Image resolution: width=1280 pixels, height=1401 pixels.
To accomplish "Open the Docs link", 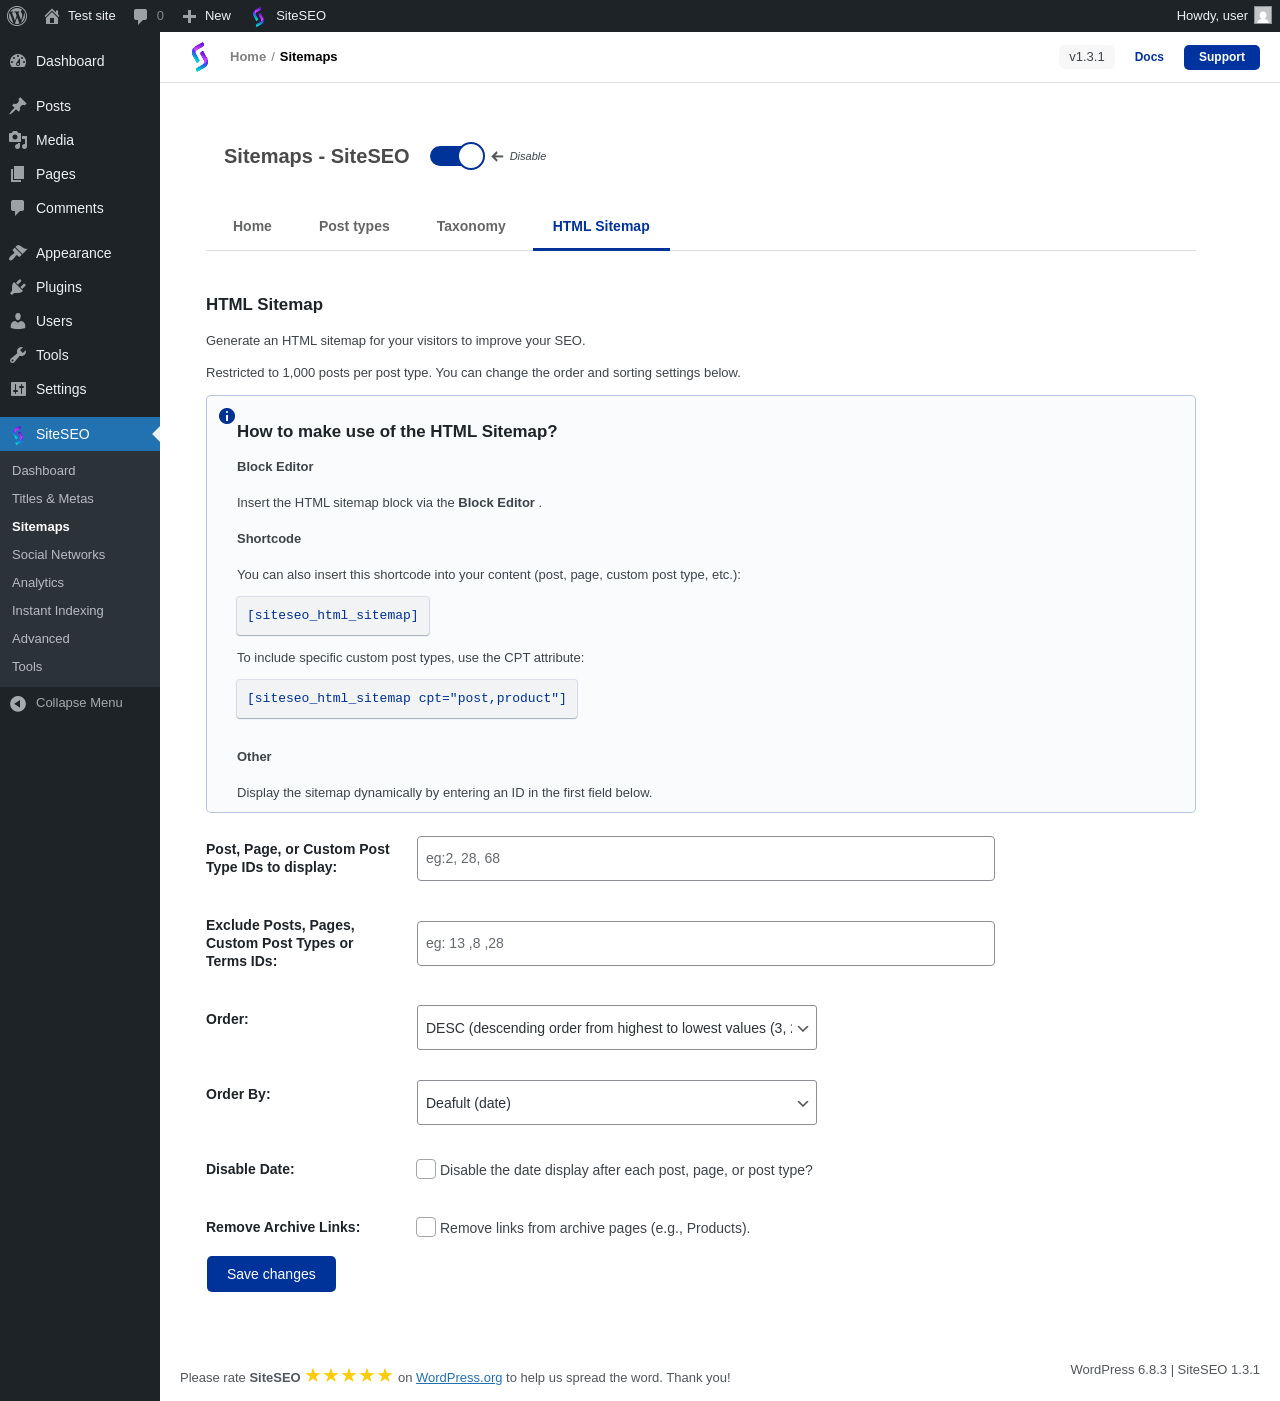I will 1149,57.
